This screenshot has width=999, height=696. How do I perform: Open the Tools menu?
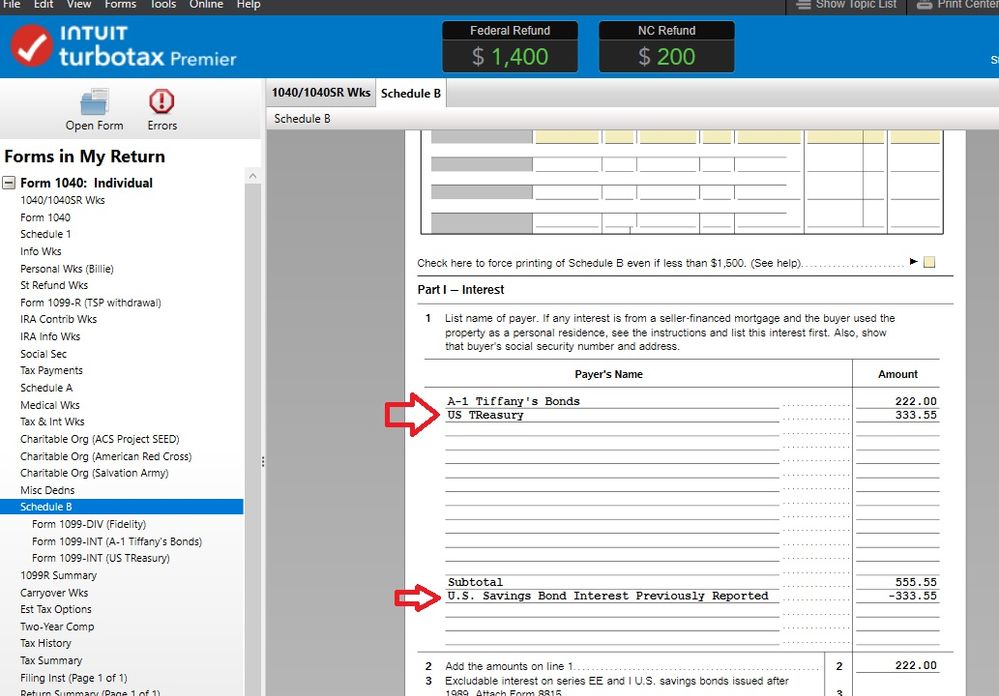162,4
